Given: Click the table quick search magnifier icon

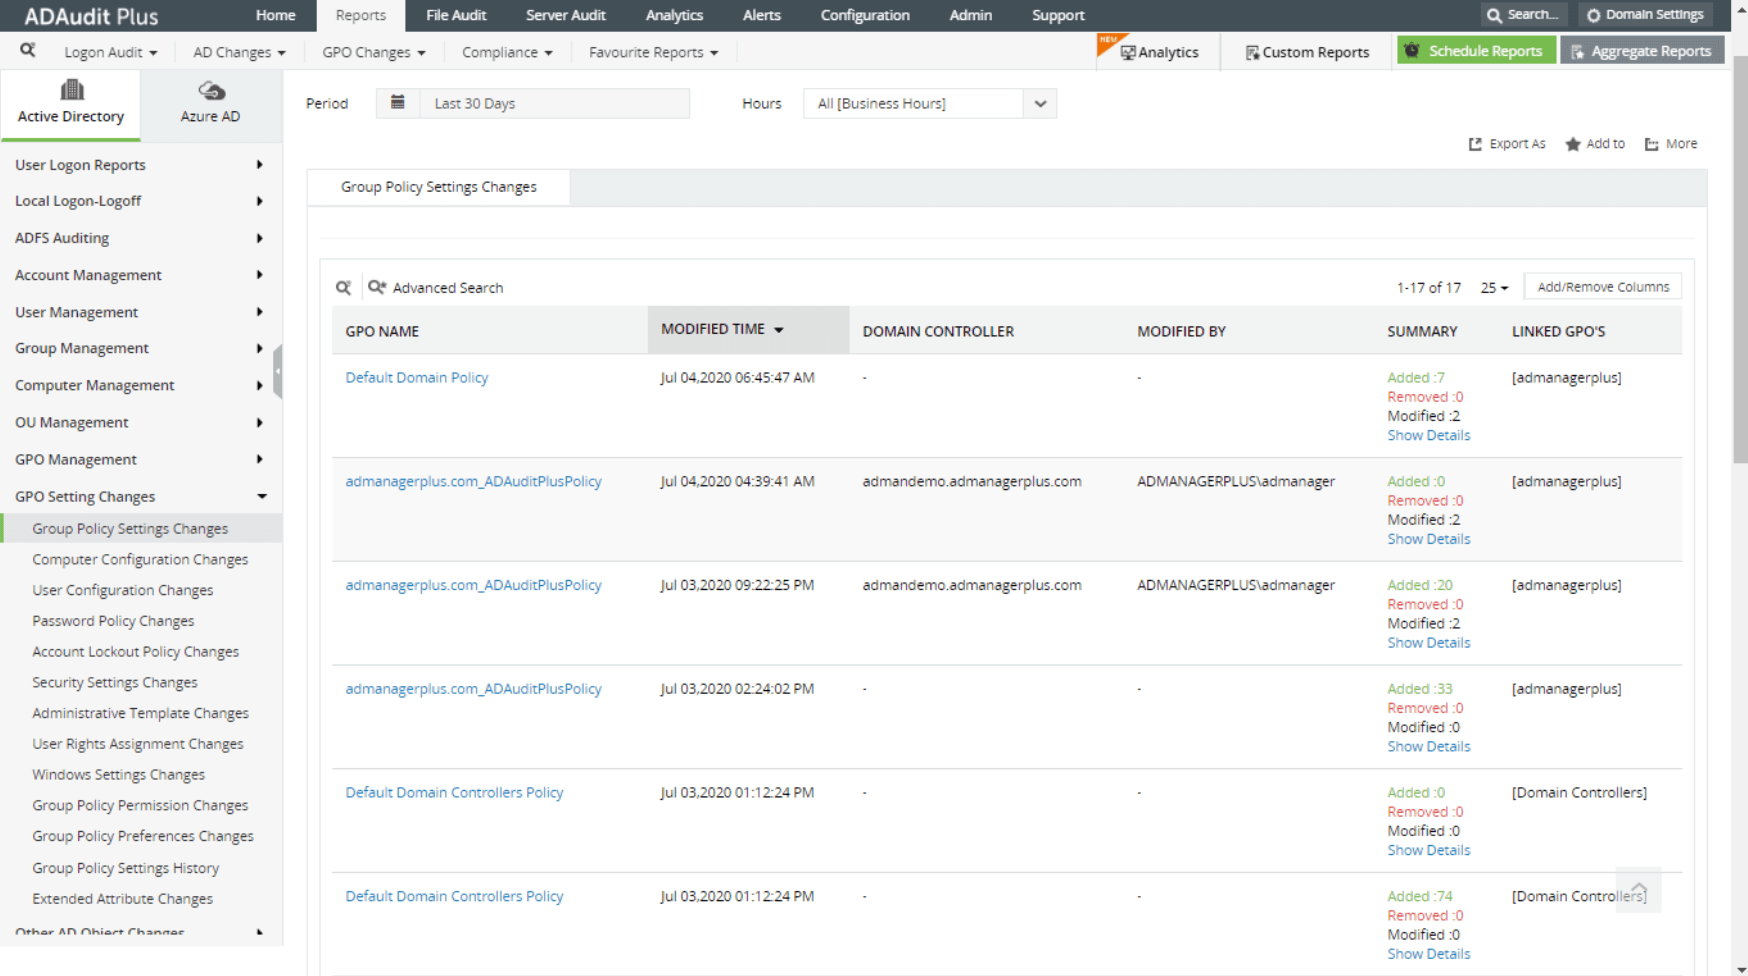Looking at the screenshot, I should 343,287.
